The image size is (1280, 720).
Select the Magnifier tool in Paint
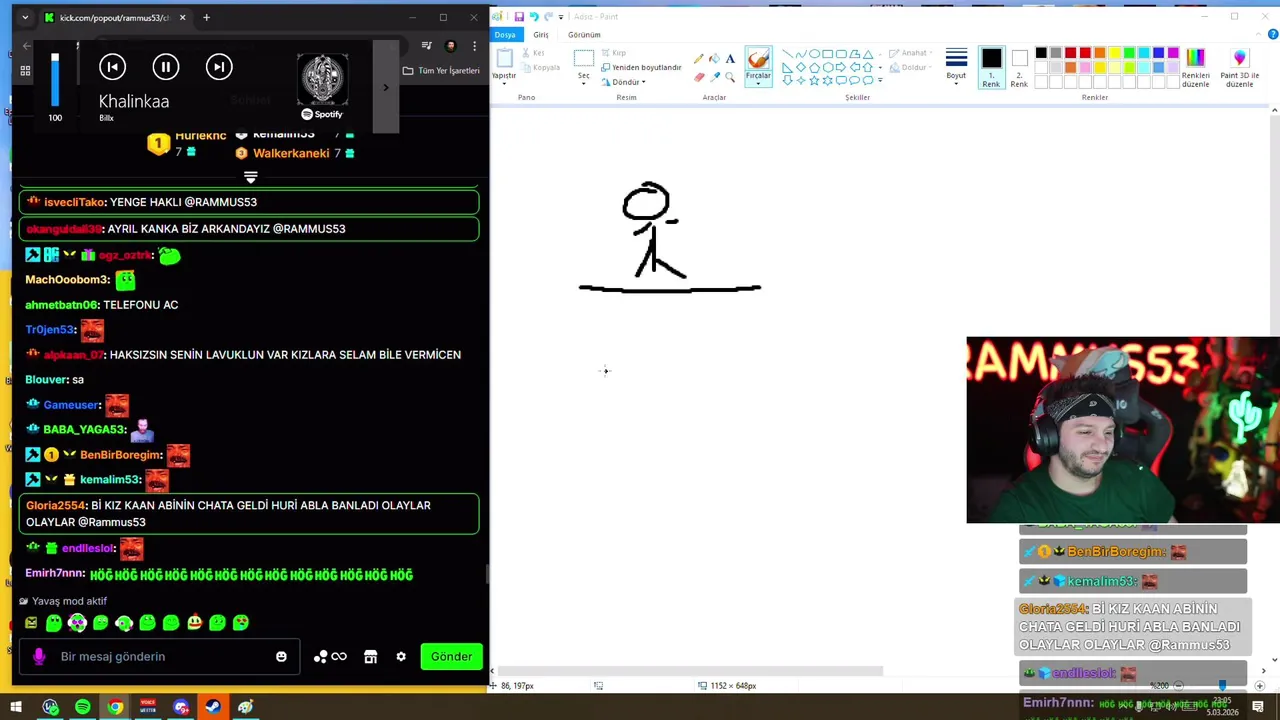(730, 77)
